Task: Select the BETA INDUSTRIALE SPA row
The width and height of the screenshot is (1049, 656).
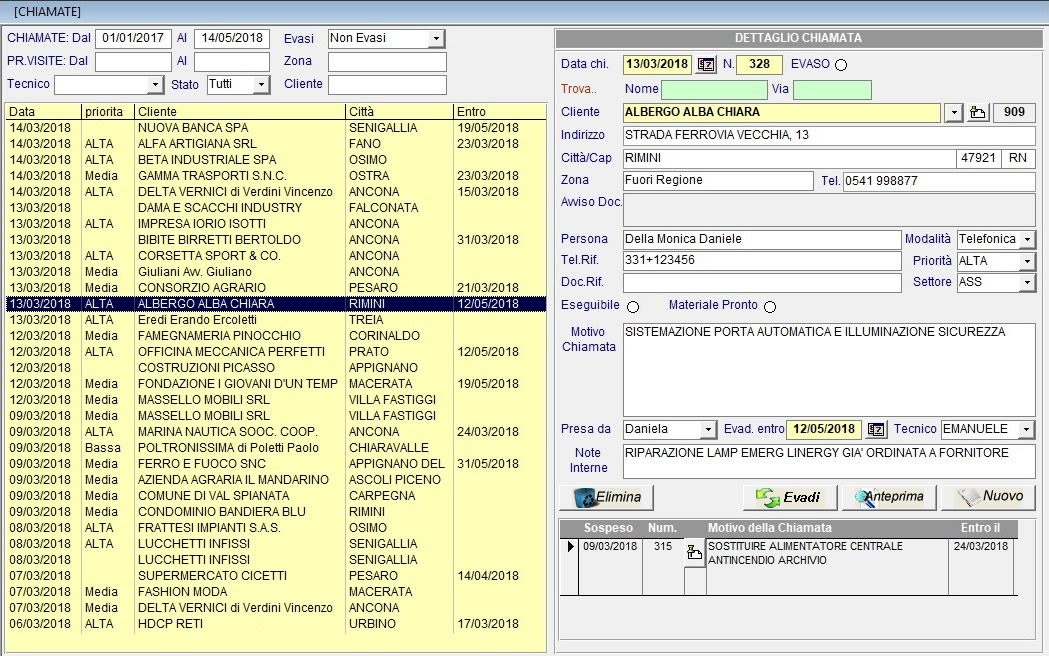Action: click(x=276, y=160)
